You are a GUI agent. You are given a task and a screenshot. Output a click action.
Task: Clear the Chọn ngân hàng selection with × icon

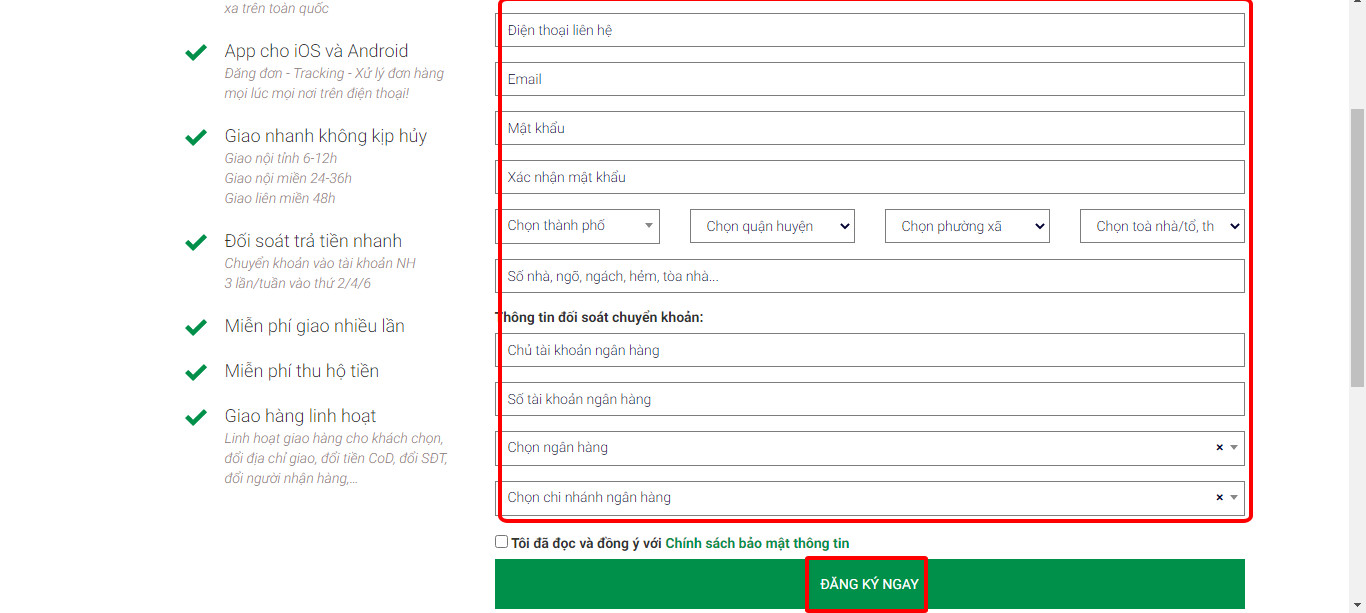(1219, 448)
